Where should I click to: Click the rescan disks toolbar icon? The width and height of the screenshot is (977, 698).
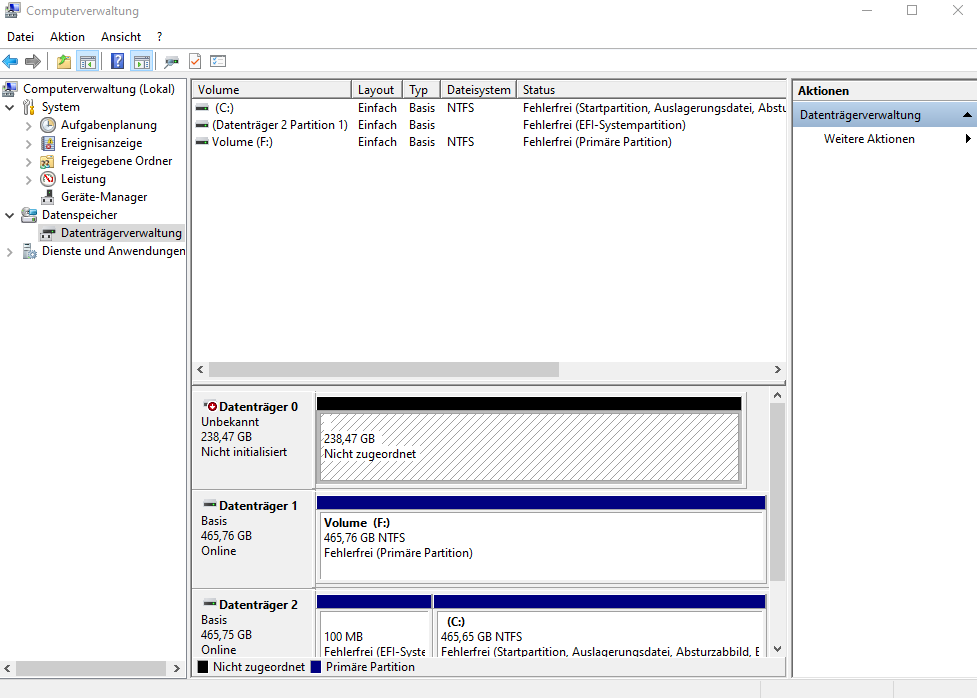[x=171, y=61]
